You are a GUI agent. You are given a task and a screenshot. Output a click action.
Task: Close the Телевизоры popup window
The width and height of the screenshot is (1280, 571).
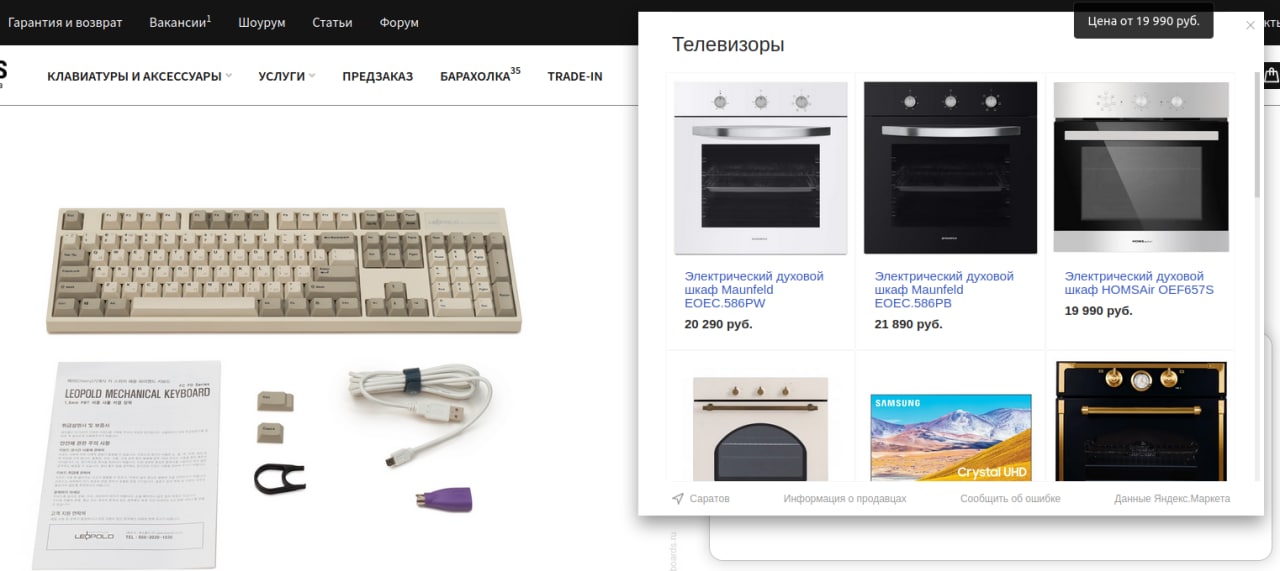1250,26
